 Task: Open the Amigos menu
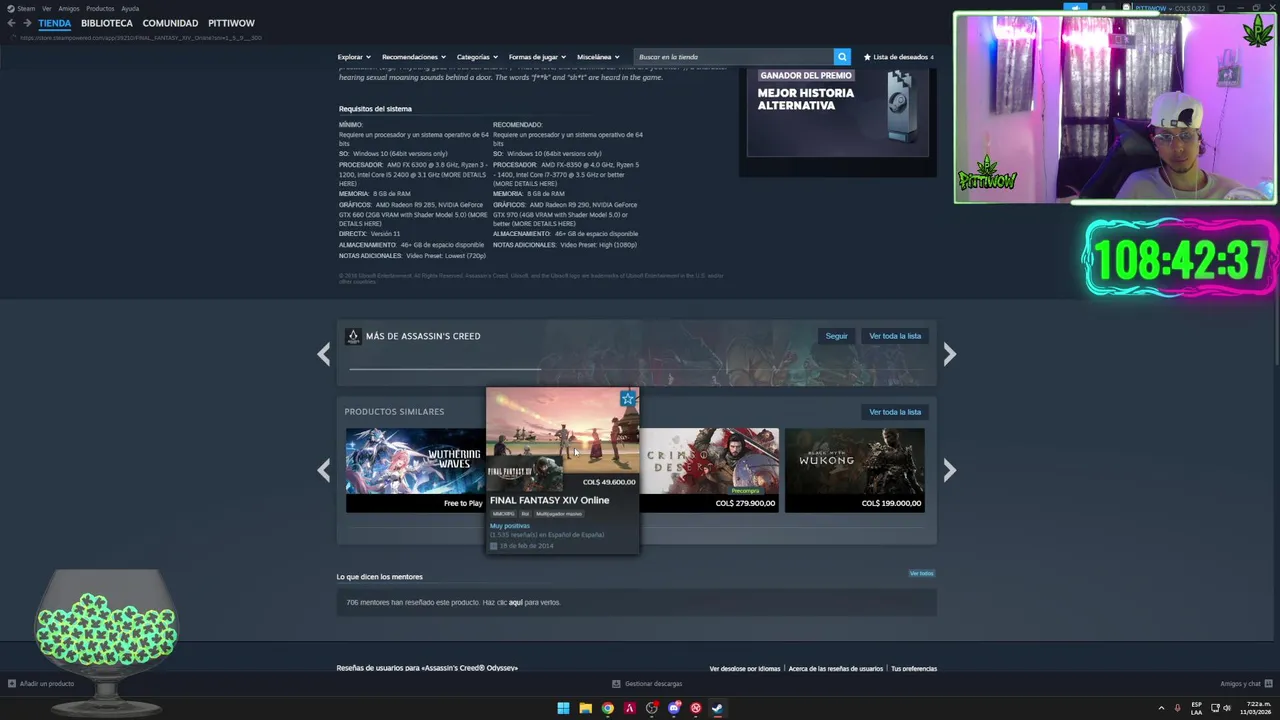click(68, 8)
